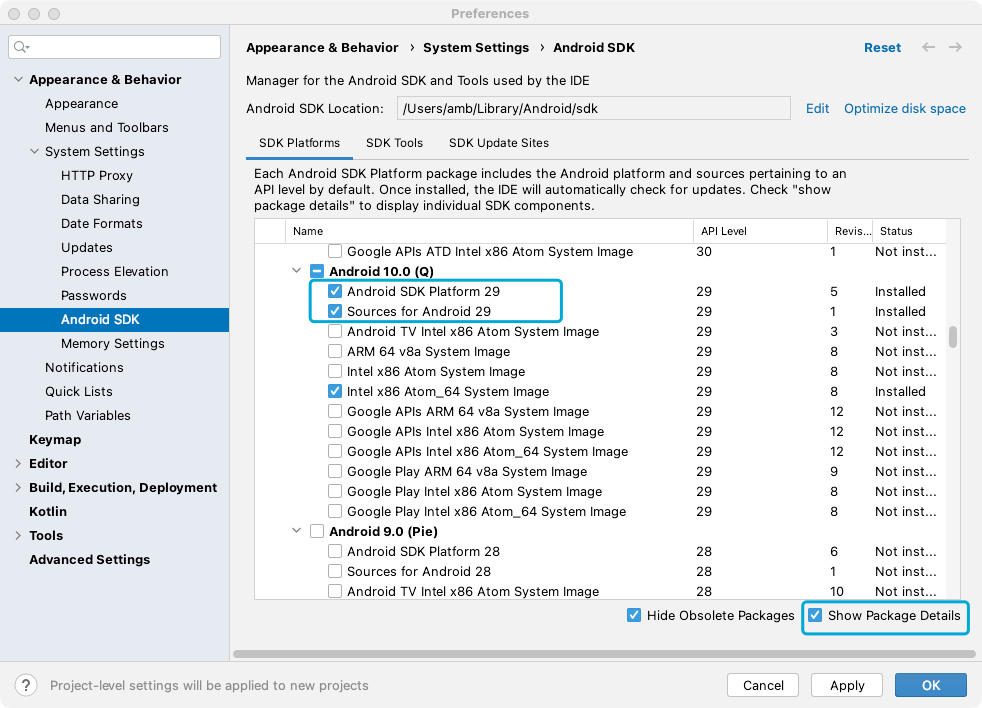Open the SDK Update Sites tab
The height and width of the screenshot is (708, 982).
click(x=499, y=143)
